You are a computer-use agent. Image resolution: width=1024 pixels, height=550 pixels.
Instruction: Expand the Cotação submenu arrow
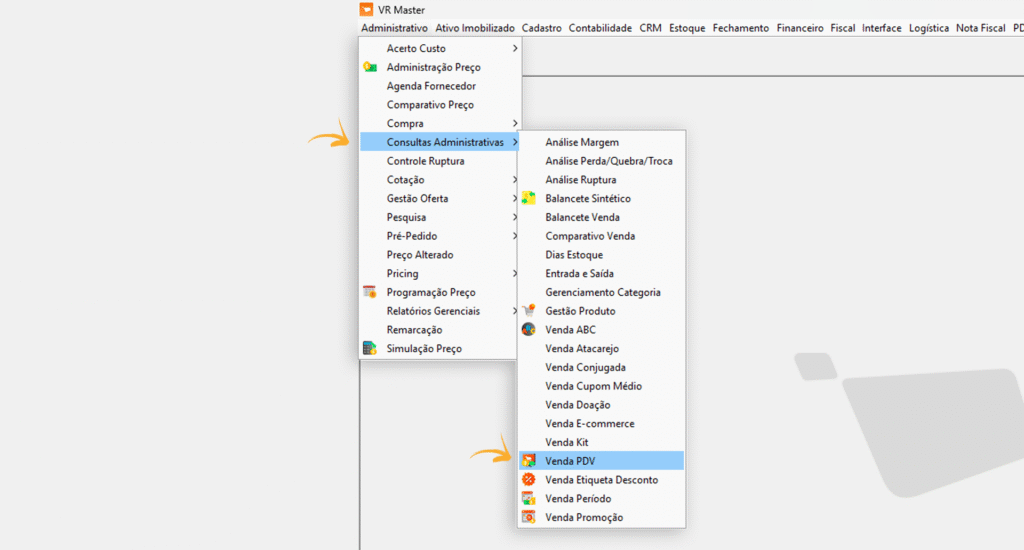515,180
